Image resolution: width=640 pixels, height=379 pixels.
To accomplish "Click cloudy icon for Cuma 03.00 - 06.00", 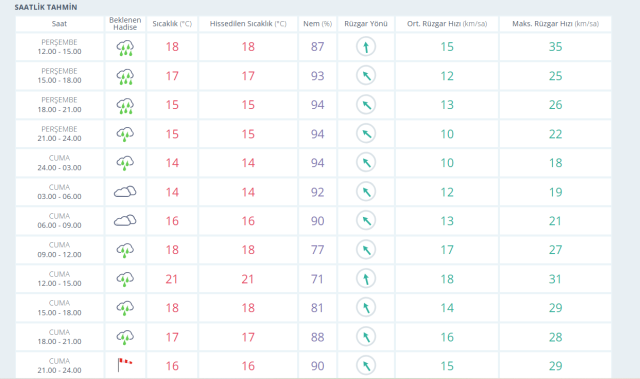I will pos(125,191).
